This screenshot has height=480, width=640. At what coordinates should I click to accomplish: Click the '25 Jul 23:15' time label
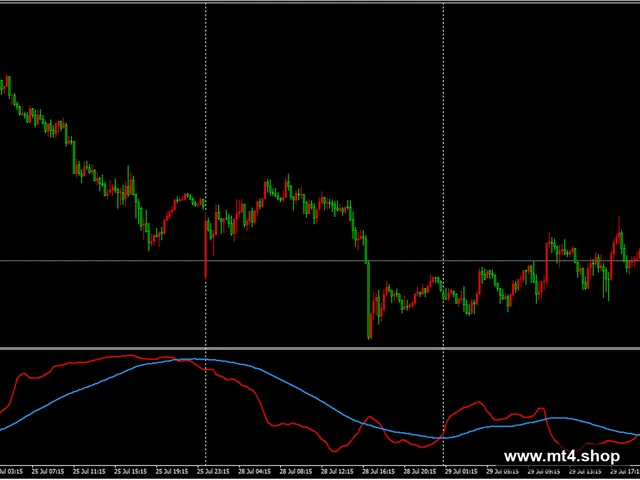coord(213,471)
